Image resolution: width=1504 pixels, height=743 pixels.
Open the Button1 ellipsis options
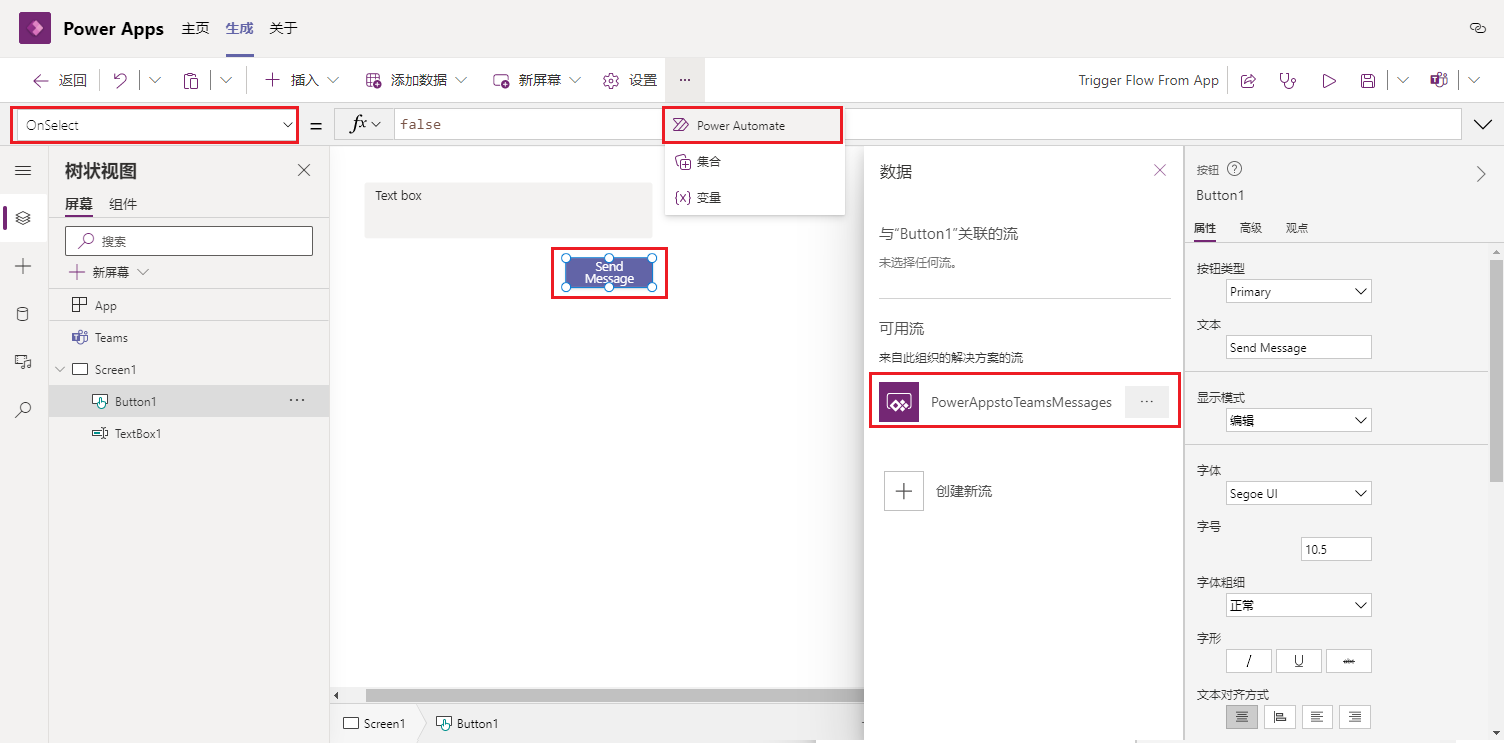pos(297,400)
